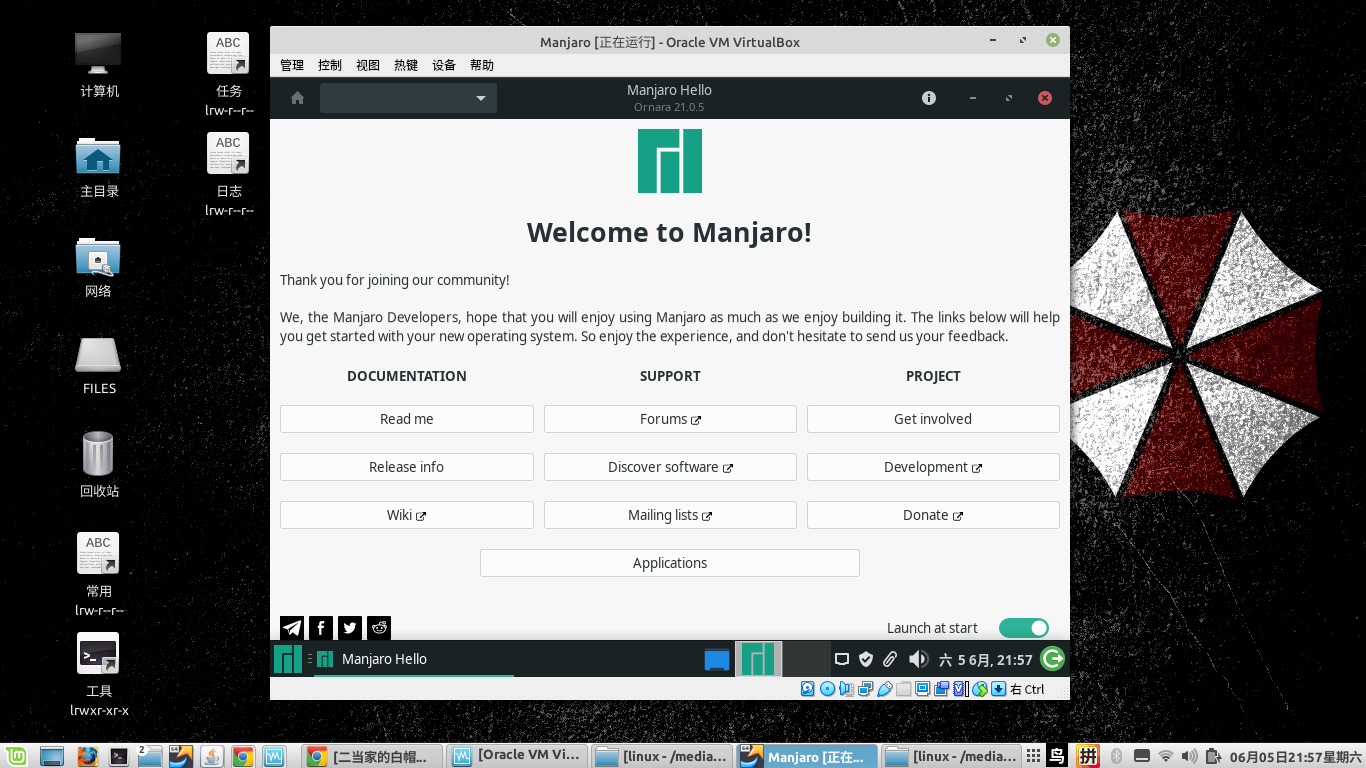
Task: Open the Wiki link button
Action: tap(407, 515)
